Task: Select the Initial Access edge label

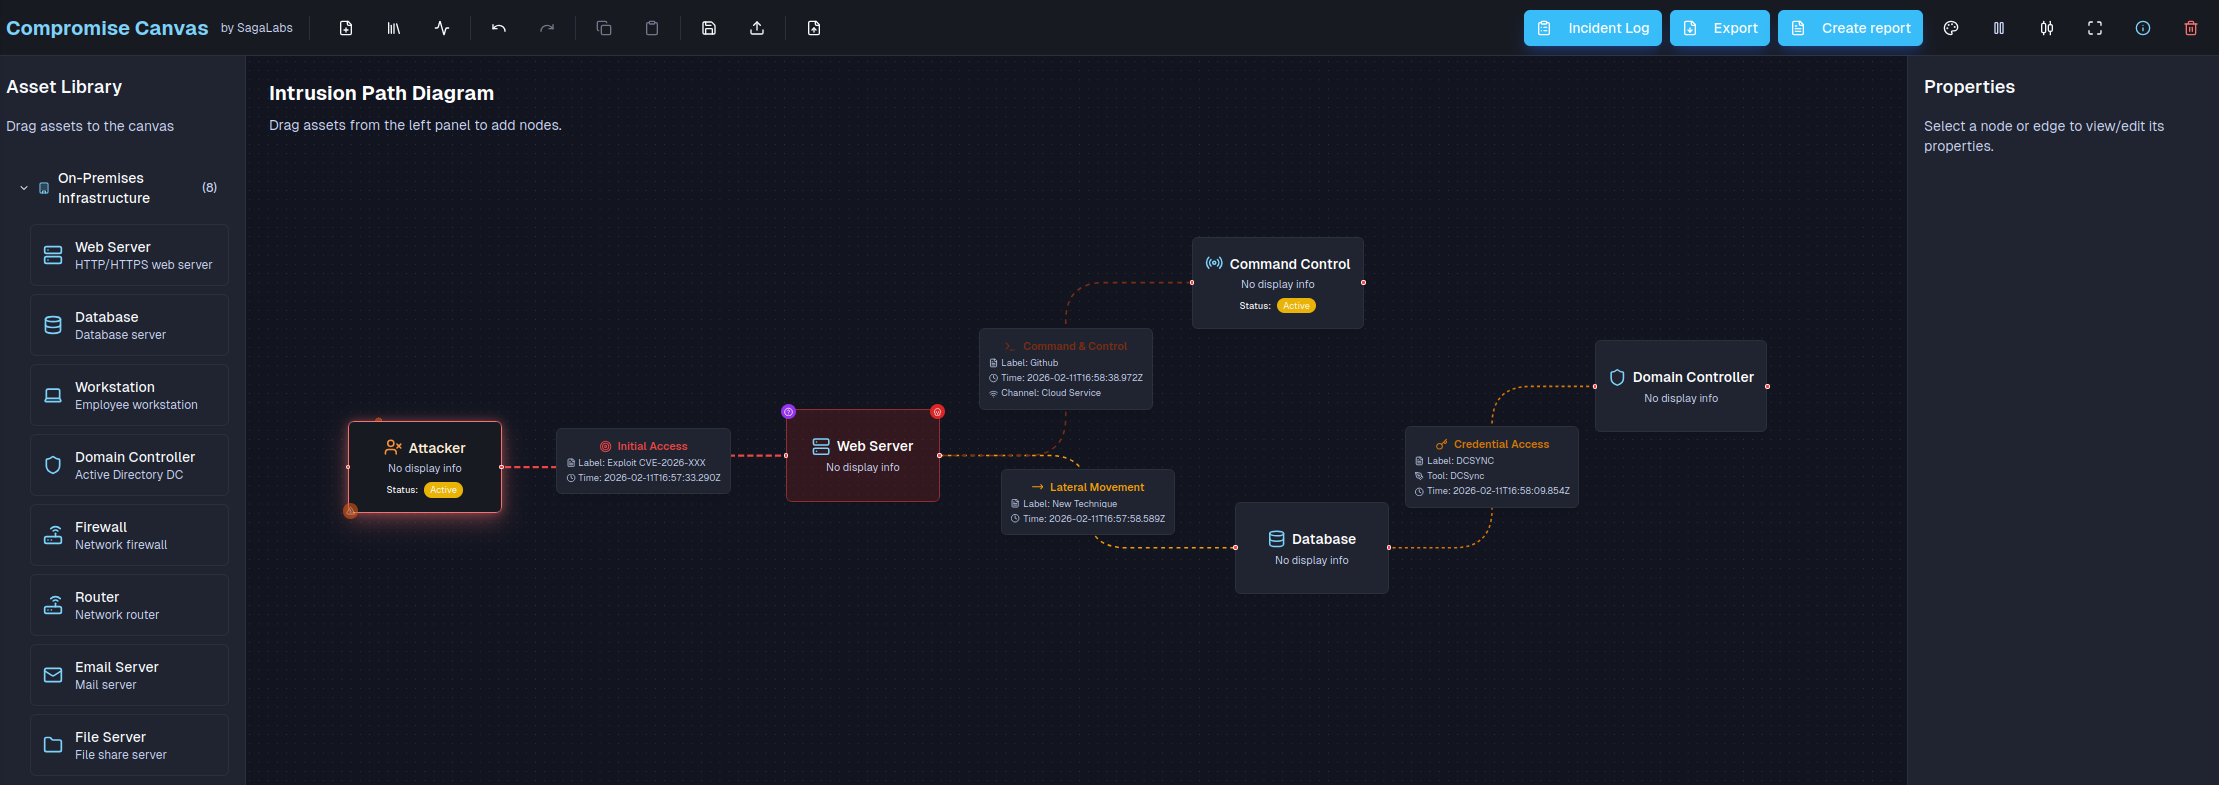Action: (x=643, y=461)
